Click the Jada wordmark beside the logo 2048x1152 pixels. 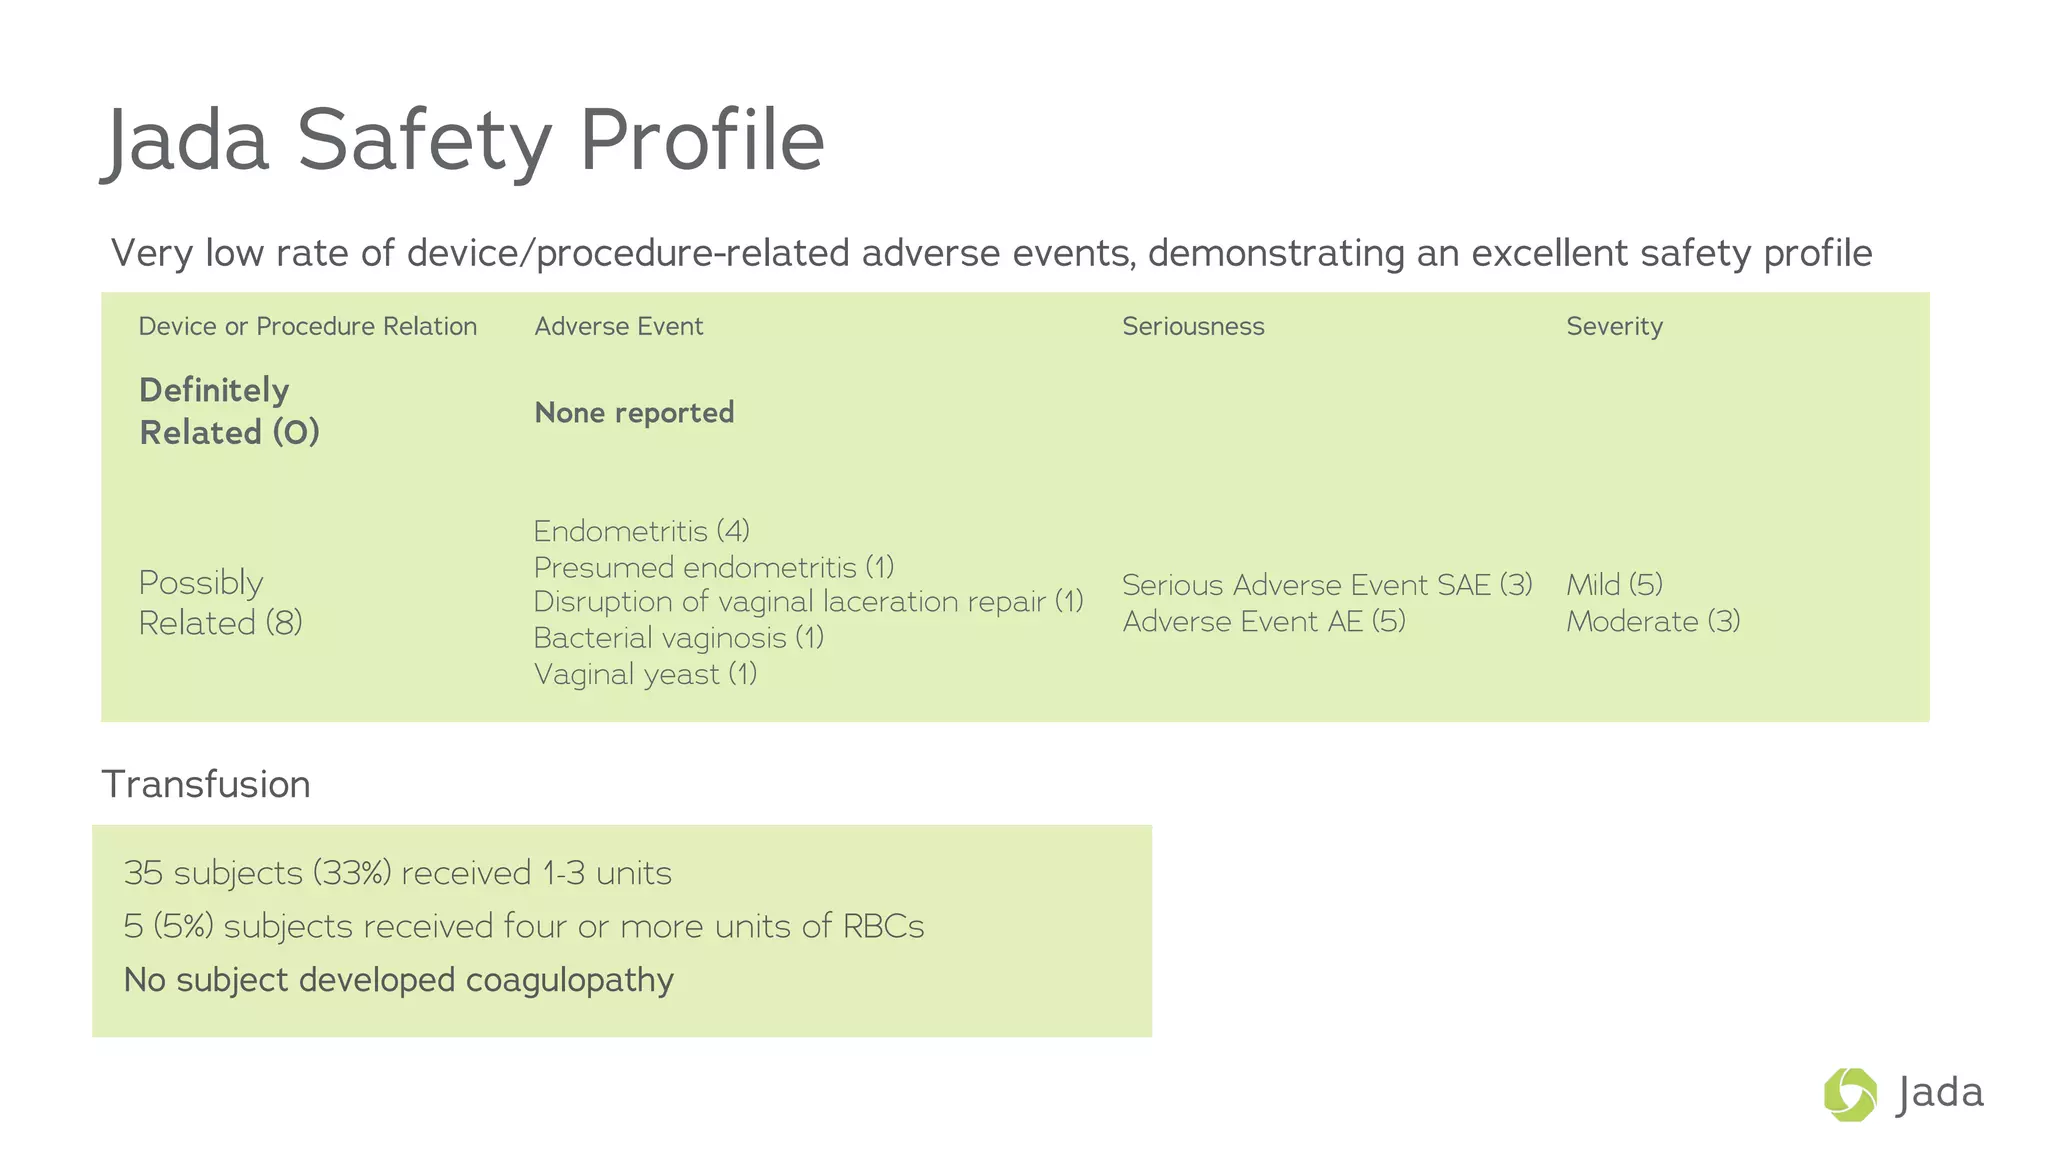1939,1094
